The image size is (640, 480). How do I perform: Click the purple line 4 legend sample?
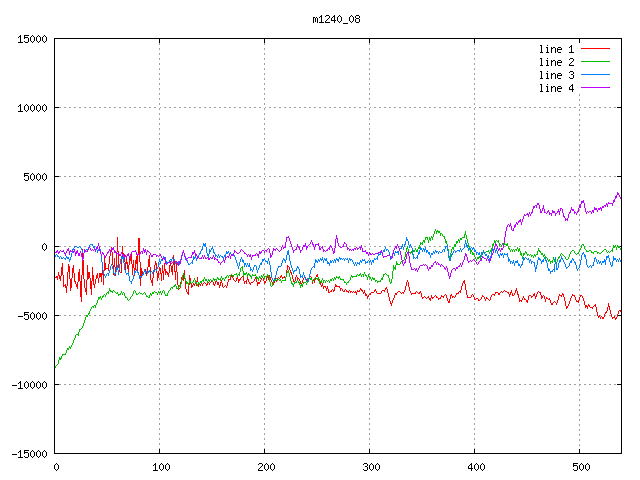596,88
